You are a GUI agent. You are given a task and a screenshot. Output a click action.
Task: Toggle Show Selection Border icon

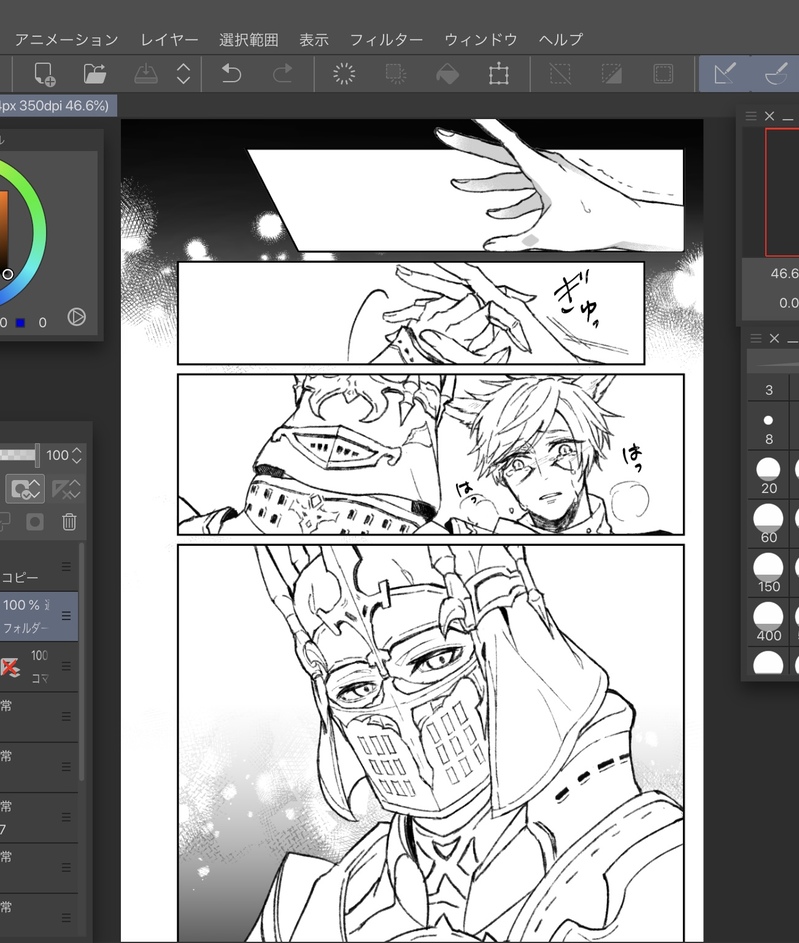[x=663, y=74]
